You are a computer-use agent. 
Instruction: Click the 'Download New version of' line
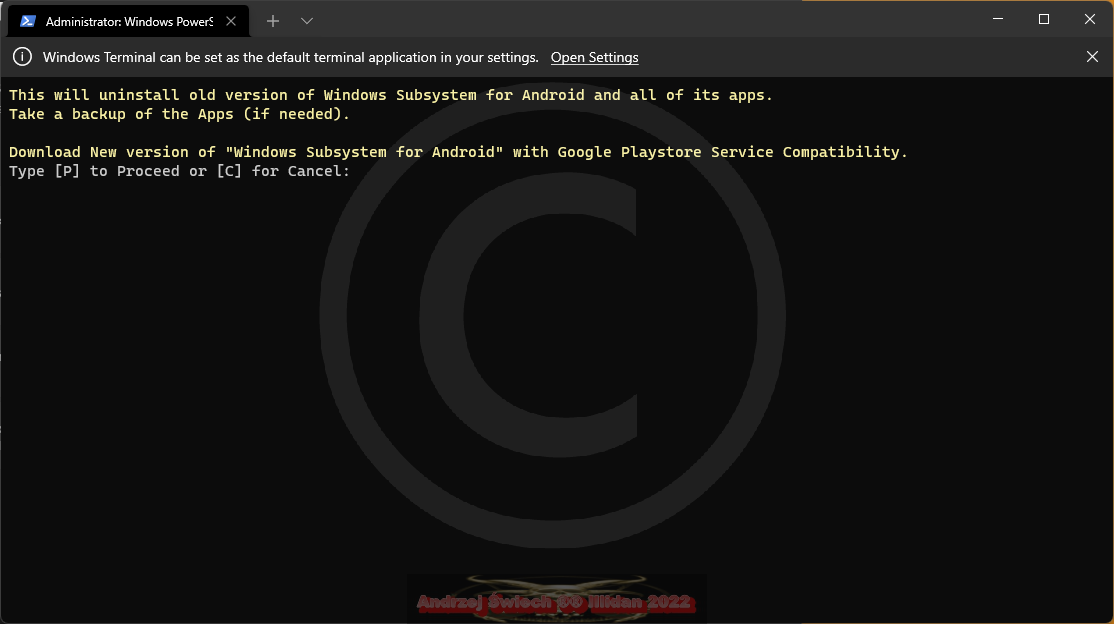[x=458, y=152]
